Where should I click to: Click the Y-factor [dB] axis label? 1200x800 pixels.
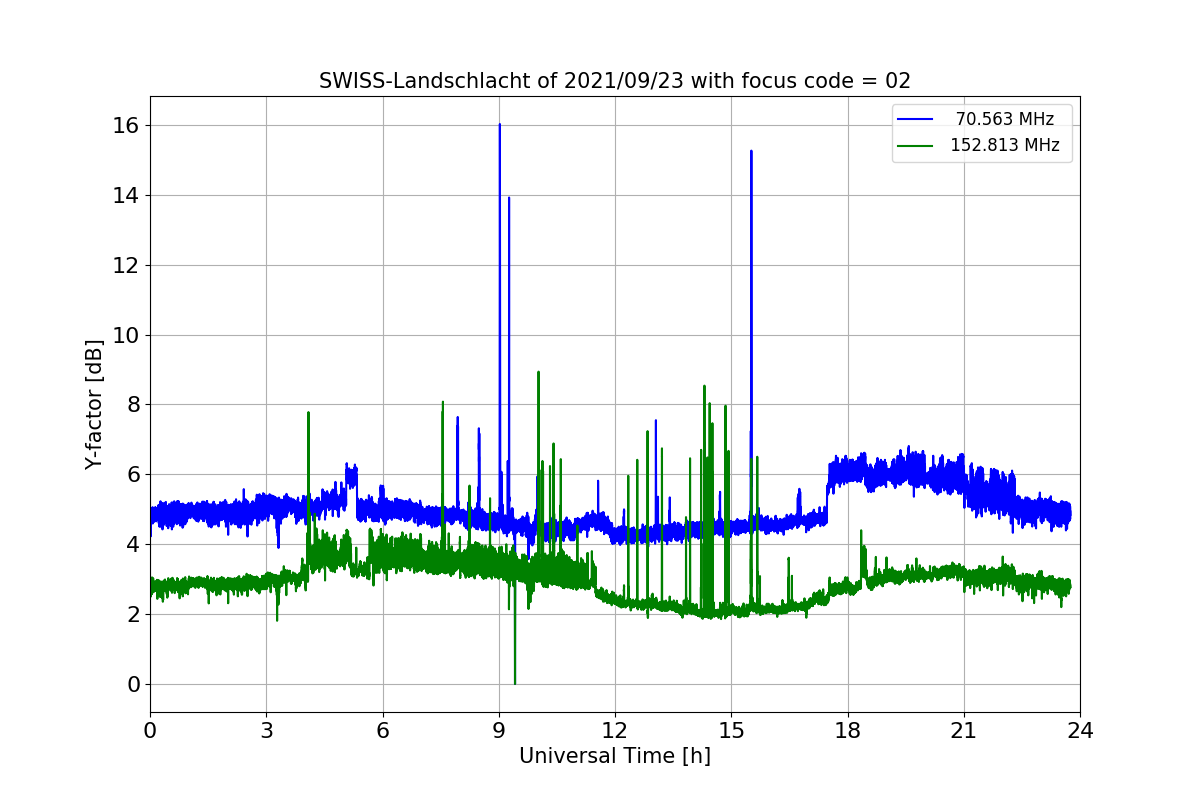click(x=94, y=405)
